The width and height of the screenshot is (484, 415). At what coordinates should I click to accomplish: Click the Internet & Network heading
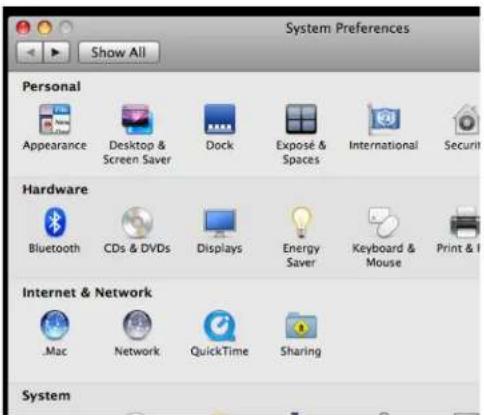87,293
